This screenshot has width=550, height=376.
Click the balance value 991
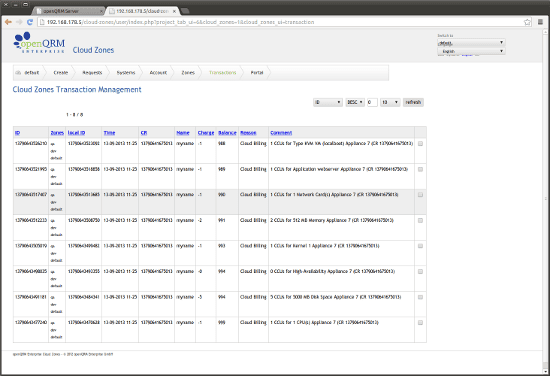tap(221, 220)
